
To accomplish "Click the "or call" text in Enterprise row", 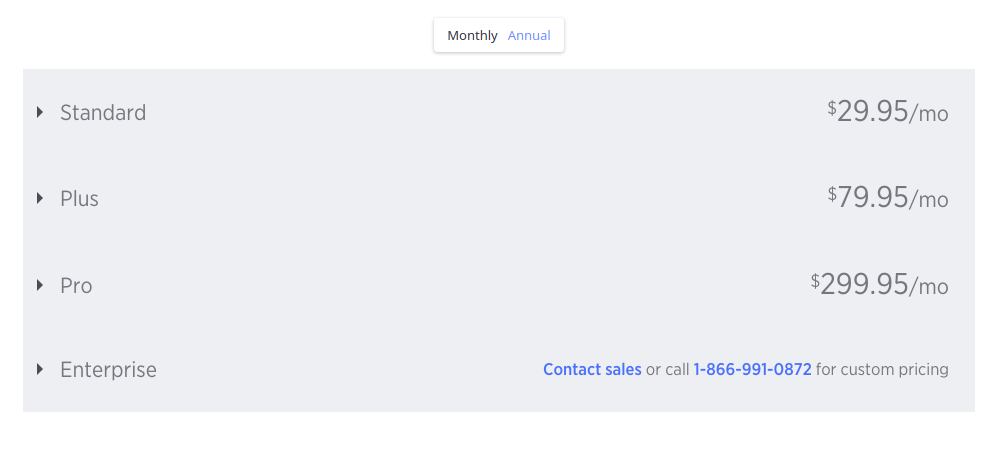I will pyautogui.click(x=667, y=370).
